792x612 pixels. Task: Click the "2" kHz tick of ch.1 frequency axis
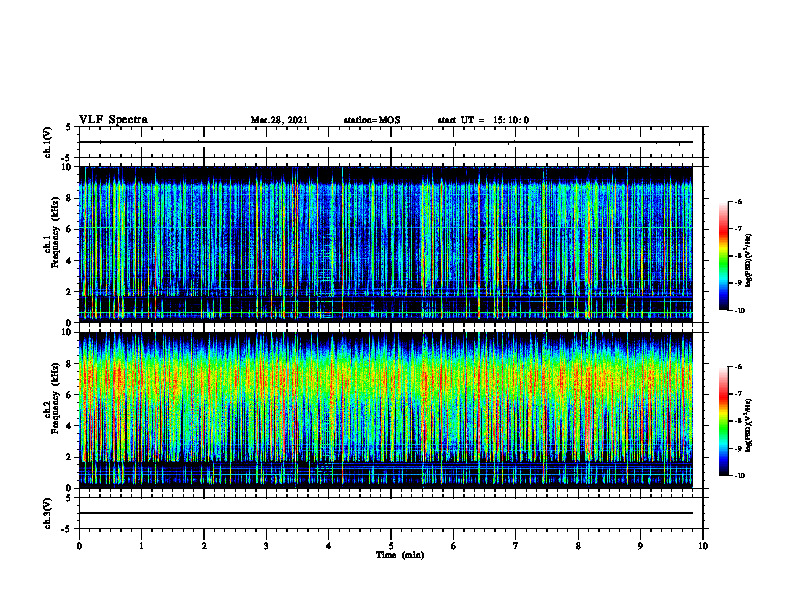pos(70,292)
